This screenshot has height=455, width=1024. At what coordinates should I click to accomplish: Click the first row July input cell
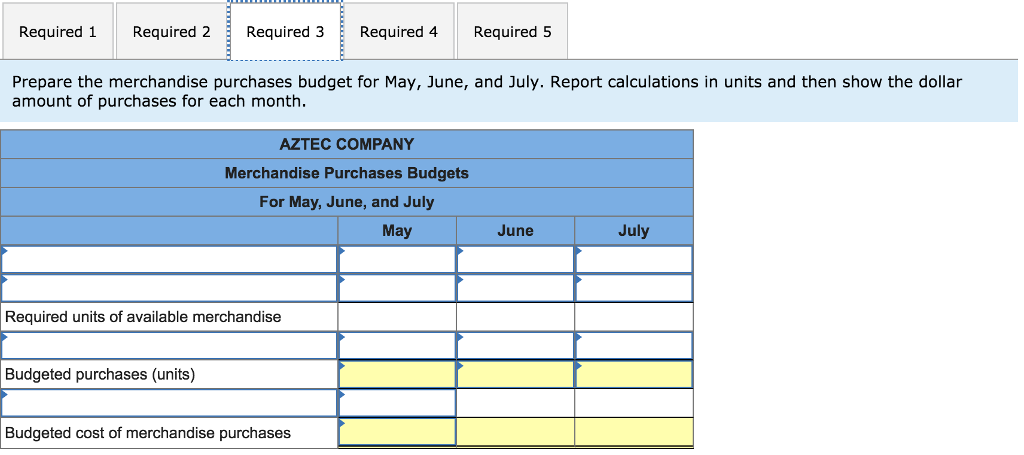point(634,260)
